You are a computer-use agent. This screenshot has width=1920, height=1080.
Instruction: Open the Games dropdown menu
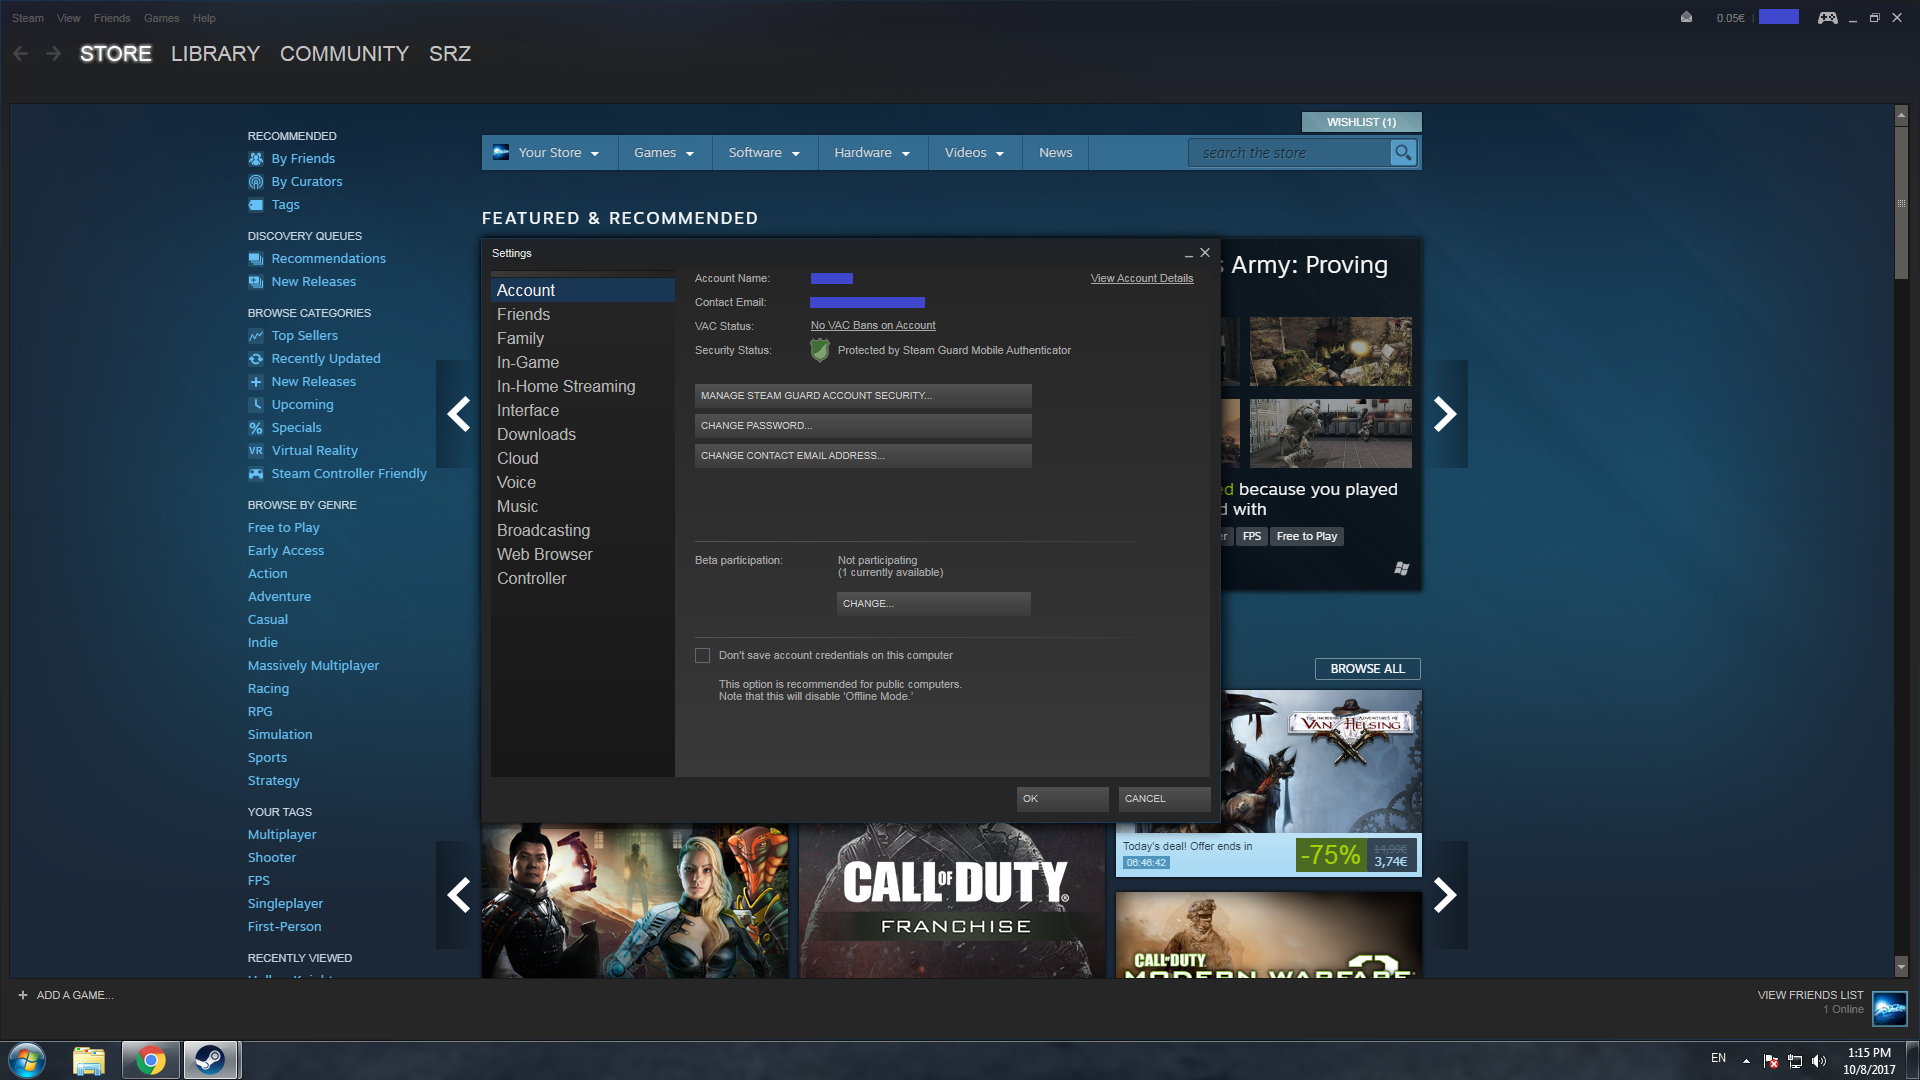[x=664, y=153]
